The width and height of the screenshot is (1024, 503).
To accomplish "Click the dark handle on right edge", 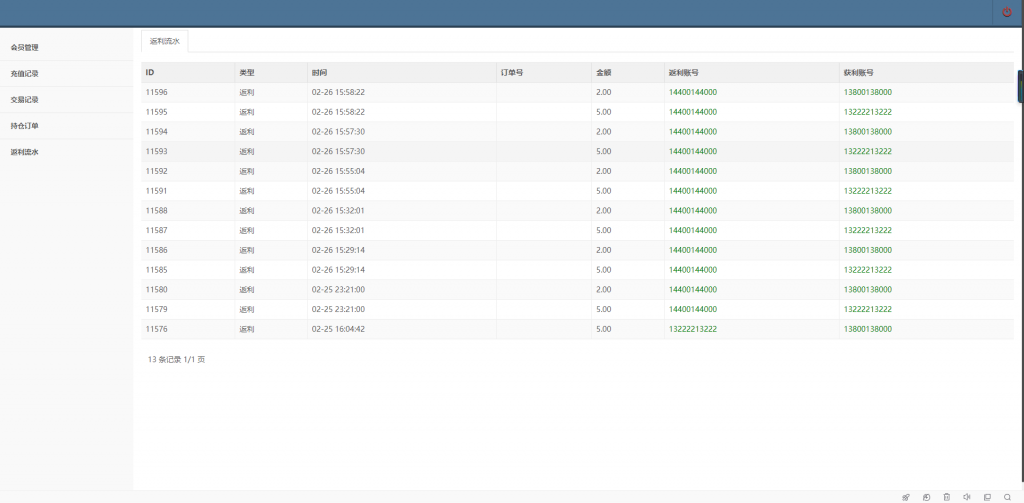I will click(x=1020, y=86).
